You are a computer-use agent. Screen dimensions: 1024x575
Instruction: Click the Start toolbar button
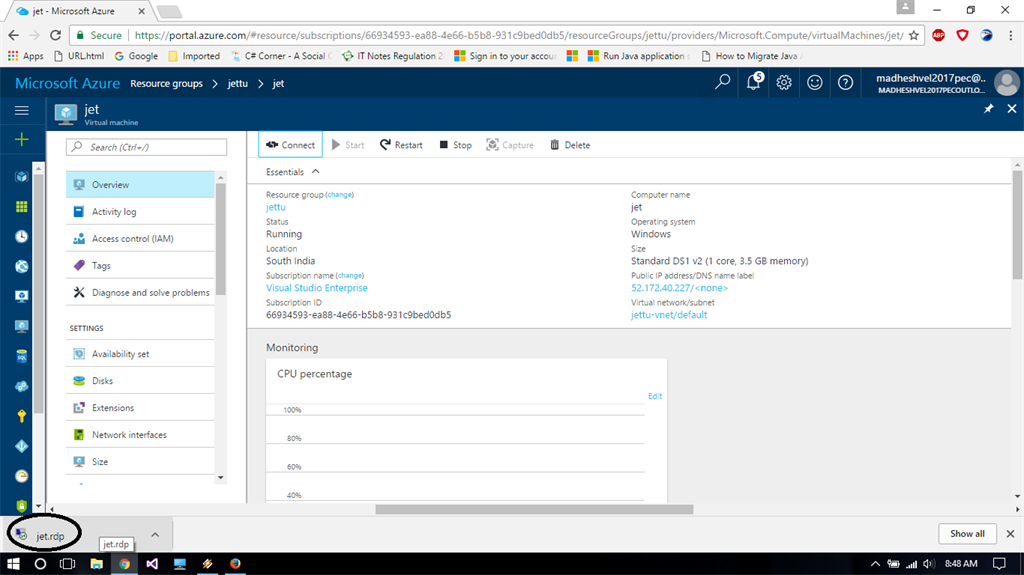(x=348, y=145)
